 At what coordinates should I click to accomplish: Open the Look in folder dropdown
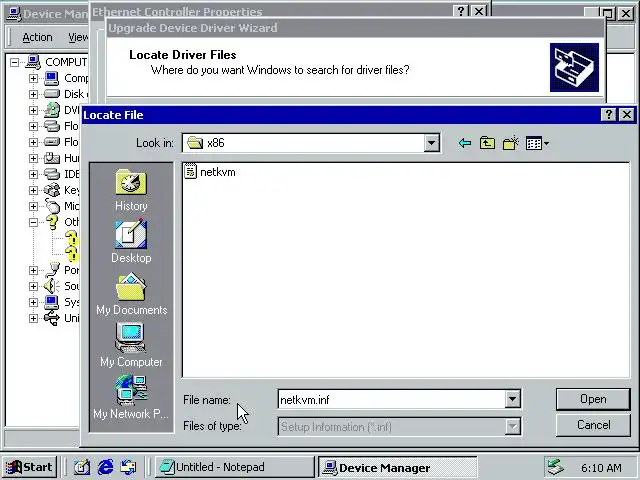pyautogui.click(x=431, y=143)
